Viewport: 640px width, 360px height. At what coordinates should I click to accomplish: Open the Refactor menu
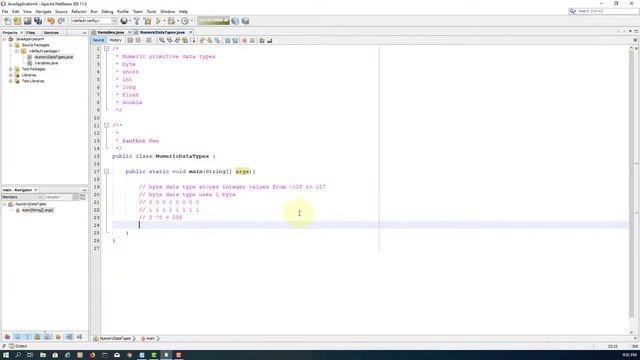click(x=79, y=11)
